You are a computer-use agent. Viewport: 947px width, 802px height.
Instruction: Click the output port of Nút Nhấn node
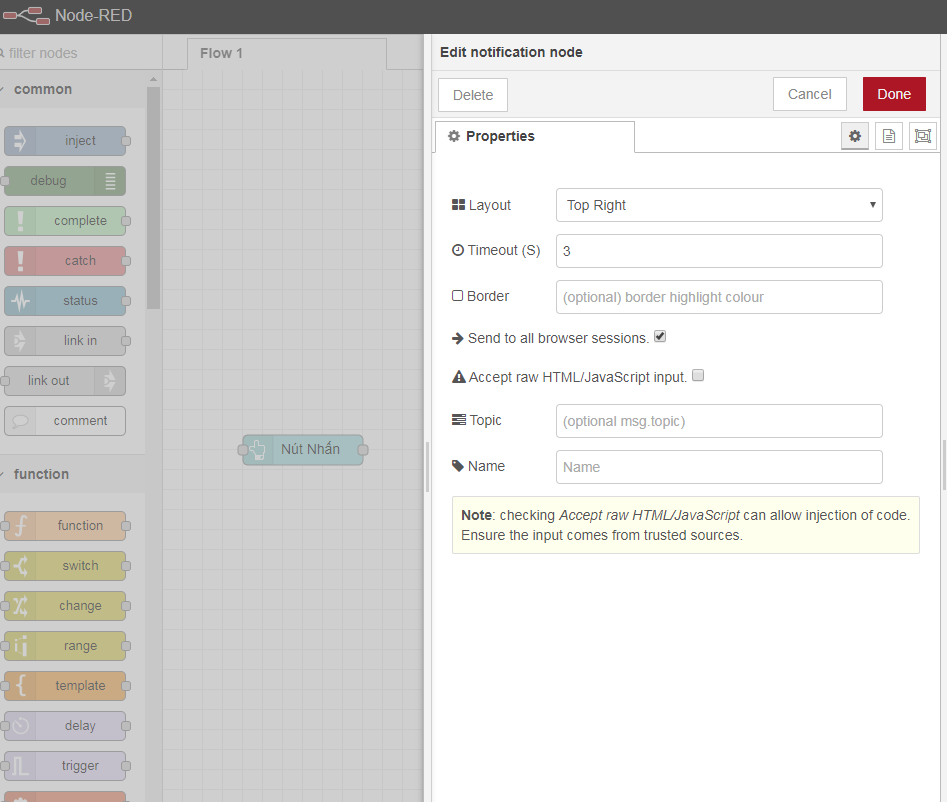point(363,450)
